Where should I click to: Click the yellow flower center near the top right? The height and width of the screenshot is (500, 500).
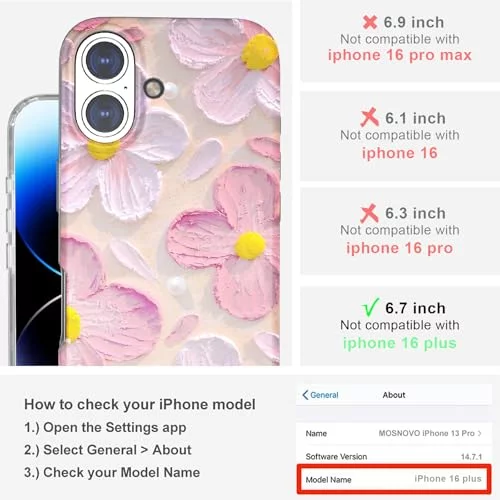(259, 52)
